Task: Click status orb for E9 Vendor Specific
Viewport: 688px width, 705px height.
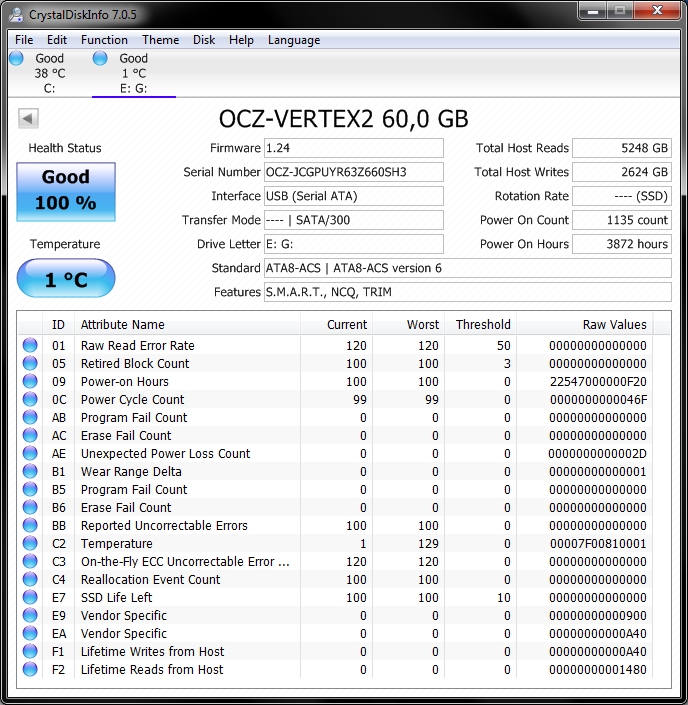Action: pyautogui.click(x=30, y=615)
